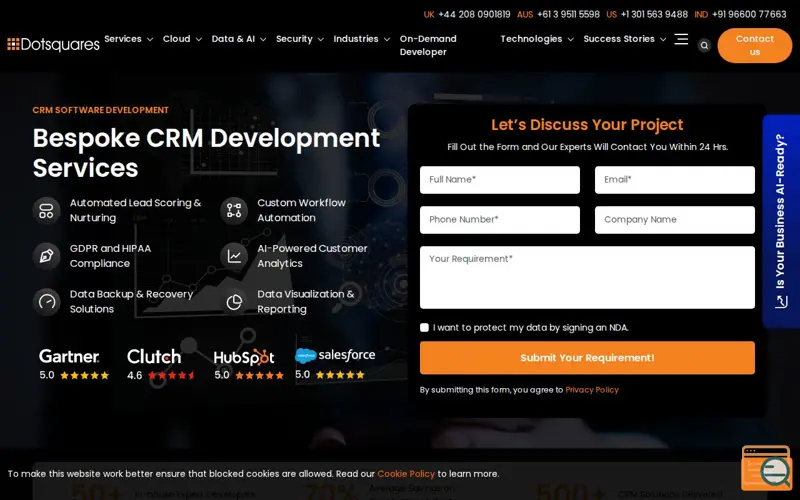This screenshot has height=500, width=800.
Task: Focus the Your Requirement textarea
Action: click(587, 278)
